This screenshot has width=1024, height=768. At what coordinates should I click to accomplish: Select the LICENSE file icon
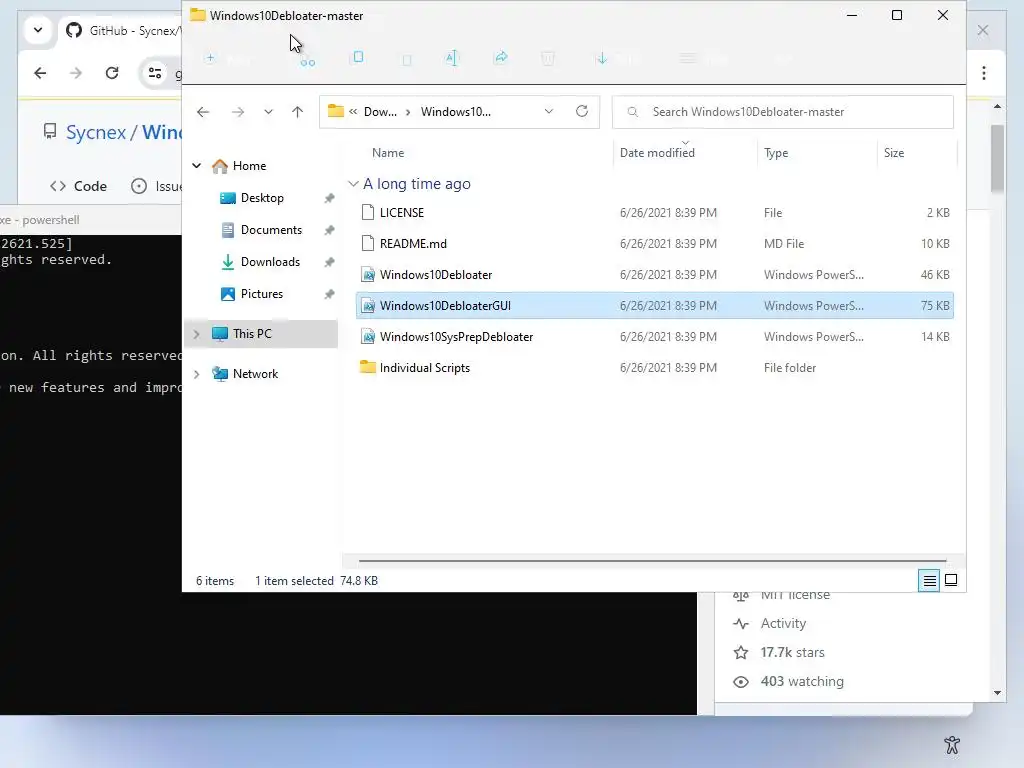pos(368,212)
